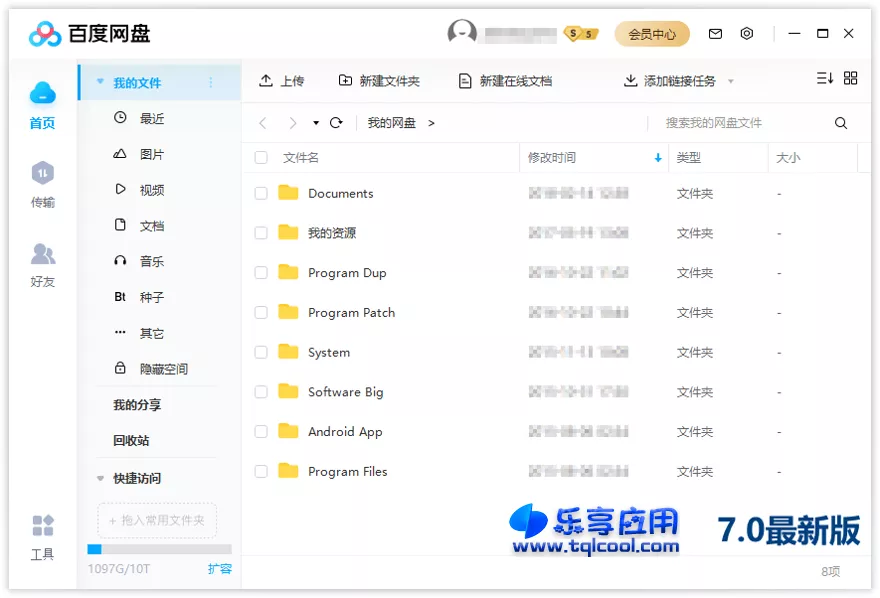Open the 好友 friends icon

pyautogui.click(x=43, y=254)
